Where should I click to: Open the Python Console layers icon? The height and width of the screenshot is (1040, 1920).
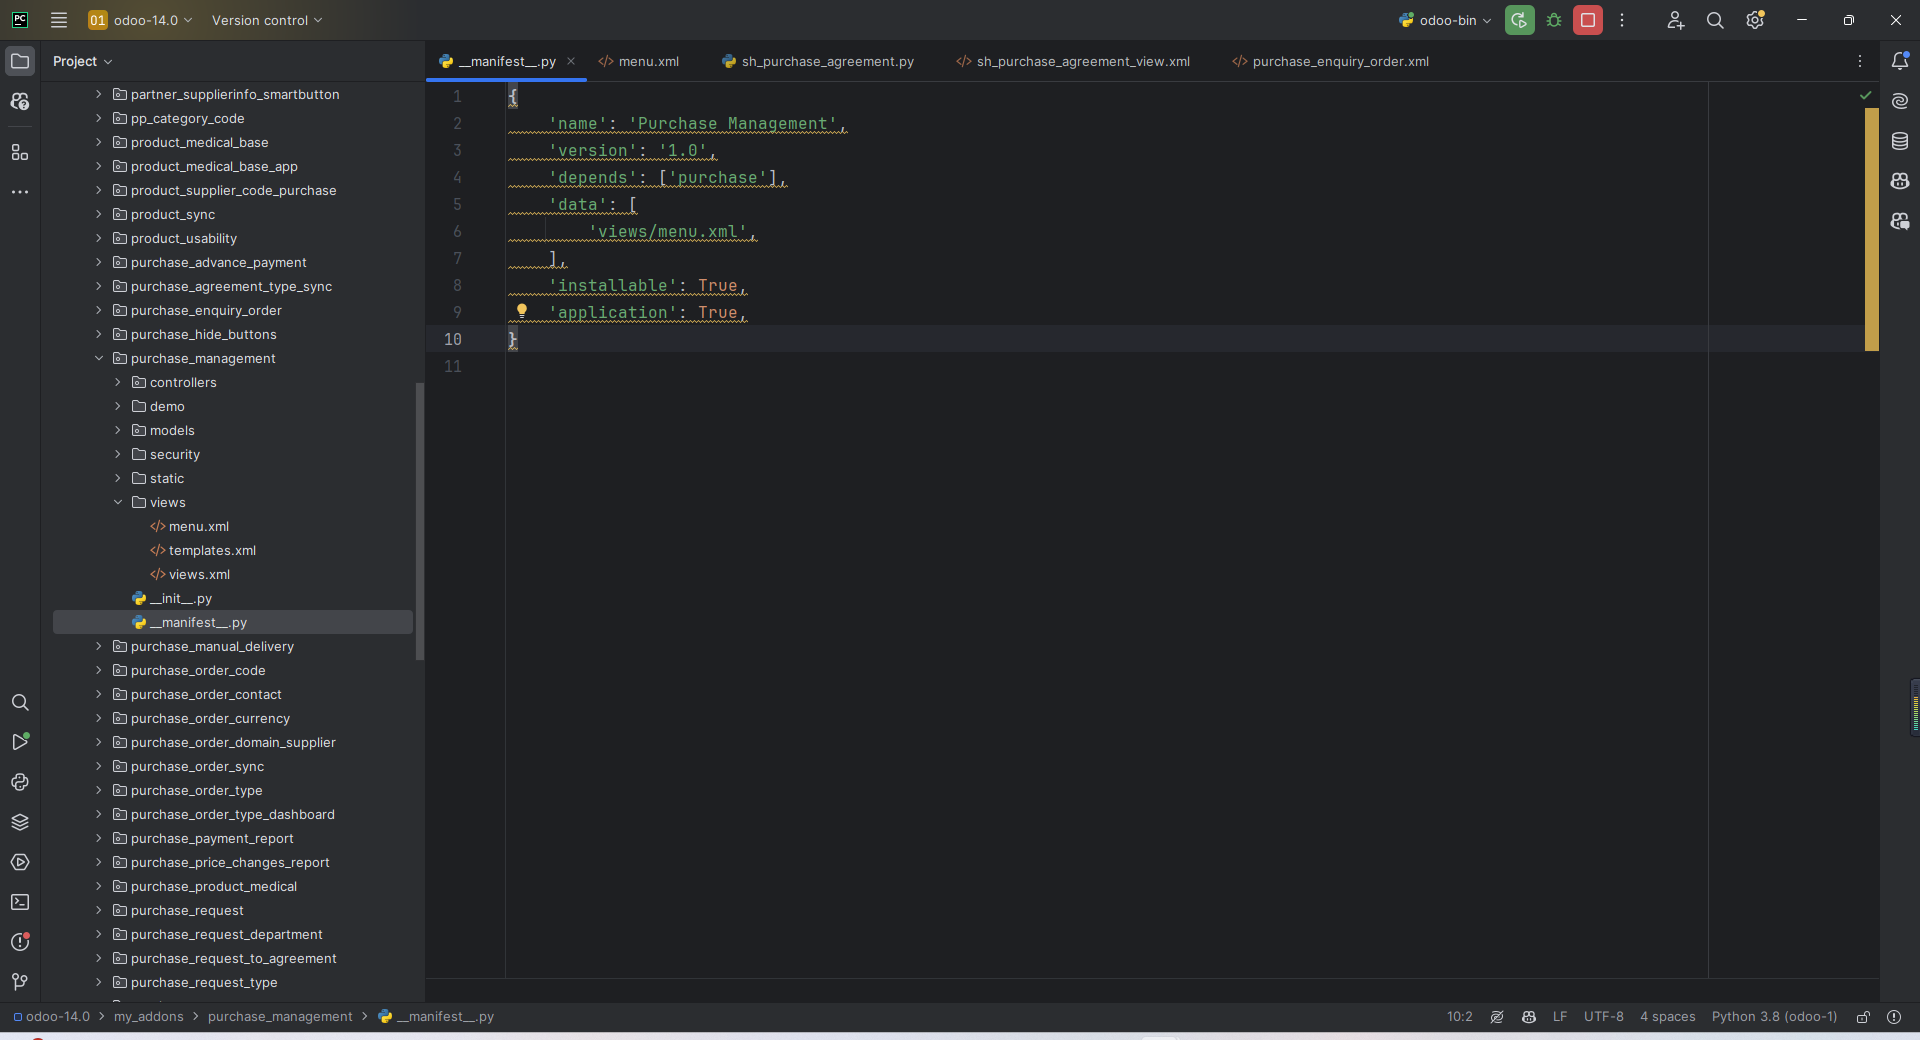click(20, 822)
